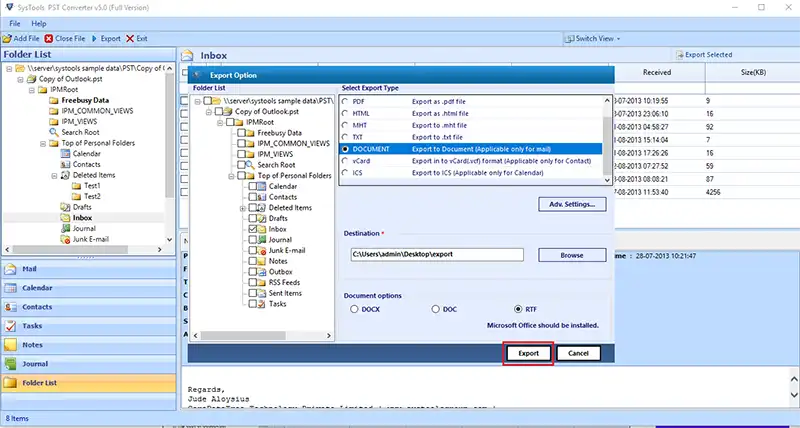Image resolution: width=800 pixels, height=428 pixels.
Task: Select Freebusy Data in left Folder List
Action: click(85, 100)
